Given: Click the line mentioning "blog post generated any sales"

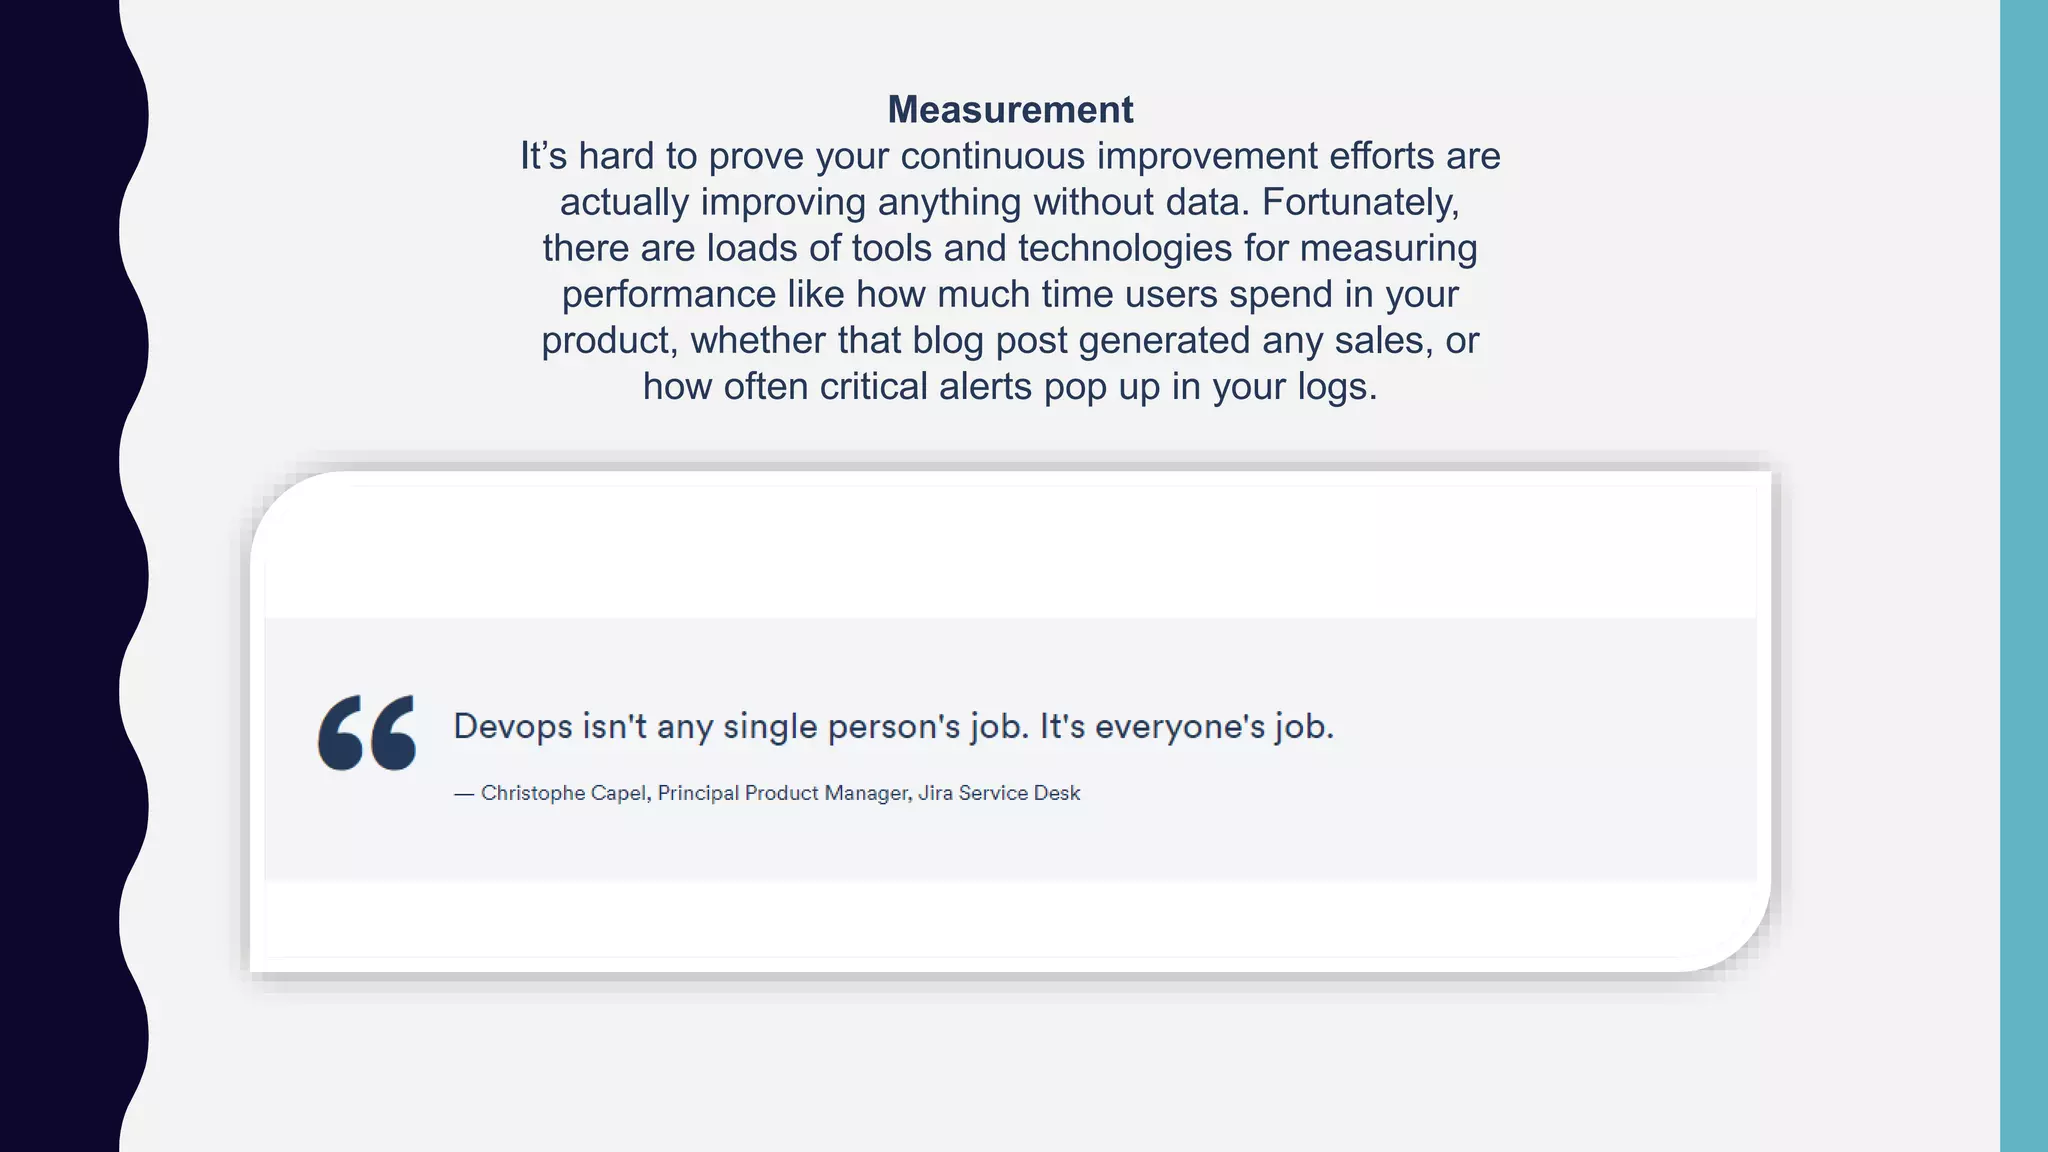Looking at the screenshot, I should [x=1010, y=340].
